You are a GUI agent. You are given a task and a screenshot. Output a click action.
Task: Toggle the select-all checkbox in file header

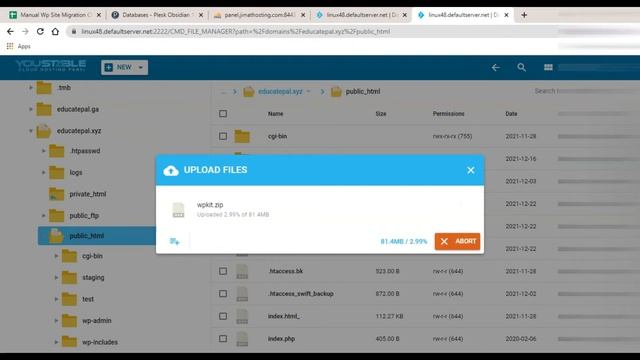(x=223, y=114)
